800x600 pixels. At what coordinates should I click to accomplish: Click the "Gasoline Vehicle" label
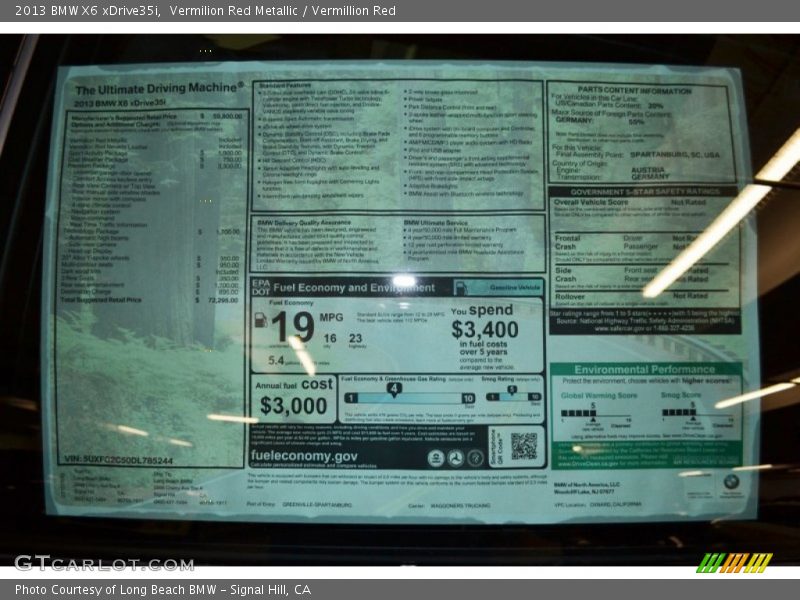pos(514,288)
